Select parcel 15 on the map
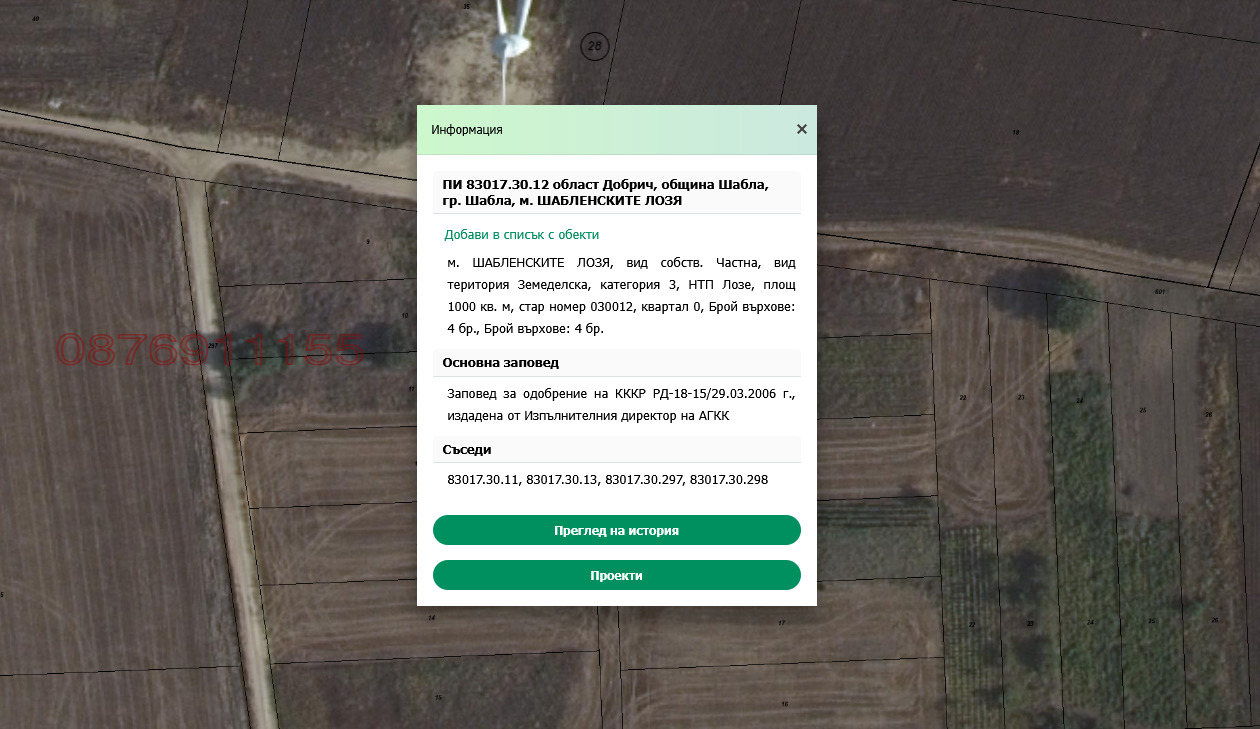 (x=437, y=697)
